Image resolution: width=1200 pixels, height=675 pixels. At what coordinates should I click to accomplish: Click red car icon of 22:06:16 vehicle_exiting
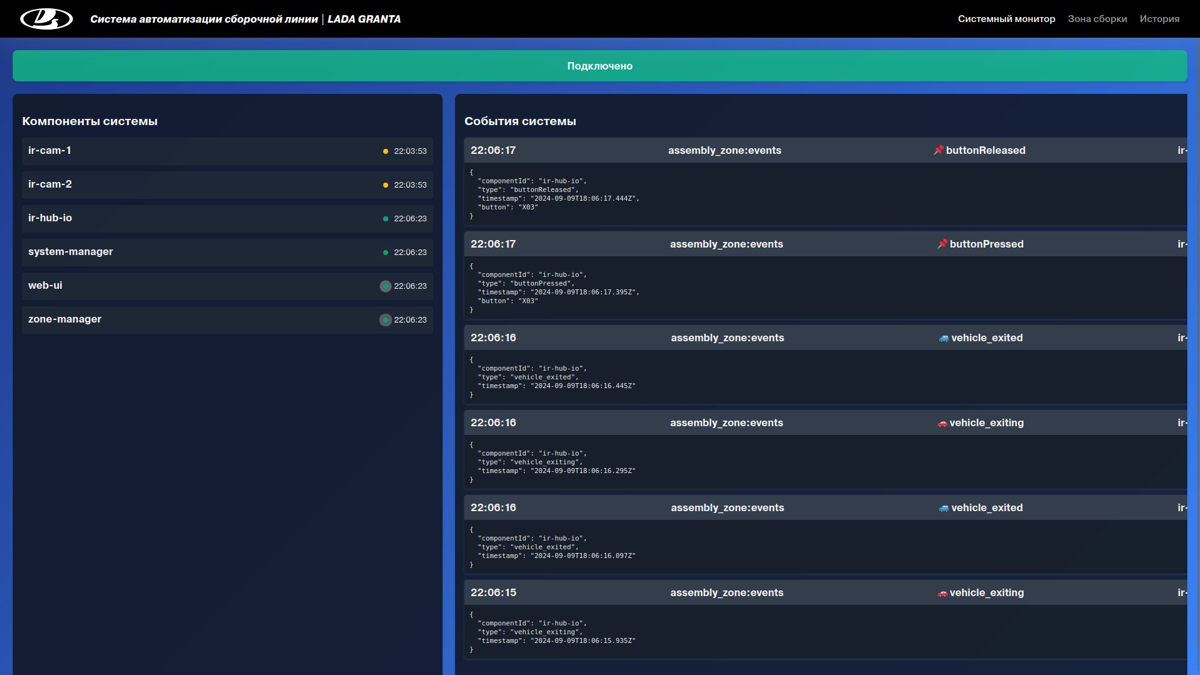(942, 423)
